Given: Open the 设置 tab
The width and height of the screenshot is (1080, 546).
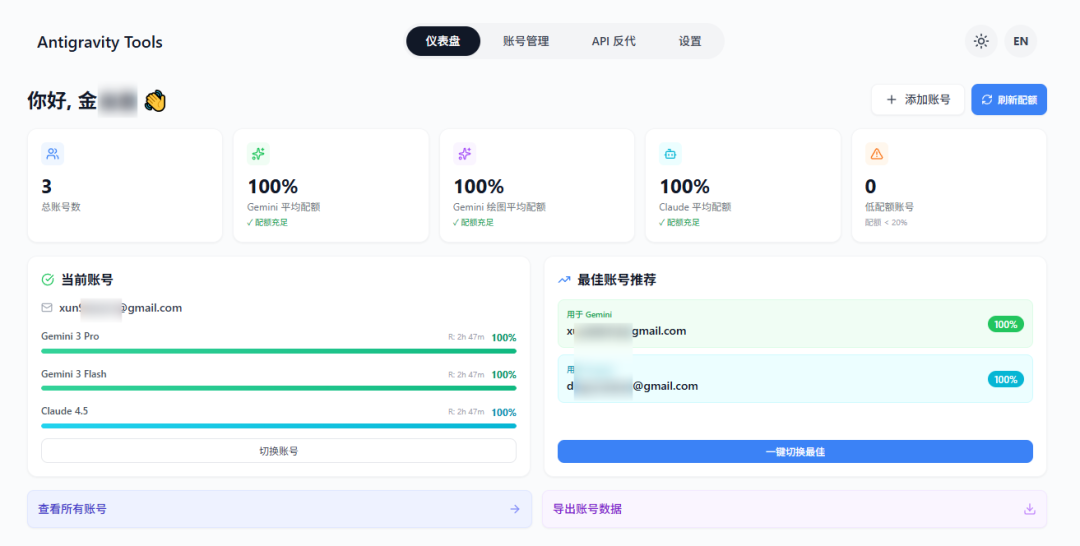Looking at the screenshot, I should pos(690,41).
